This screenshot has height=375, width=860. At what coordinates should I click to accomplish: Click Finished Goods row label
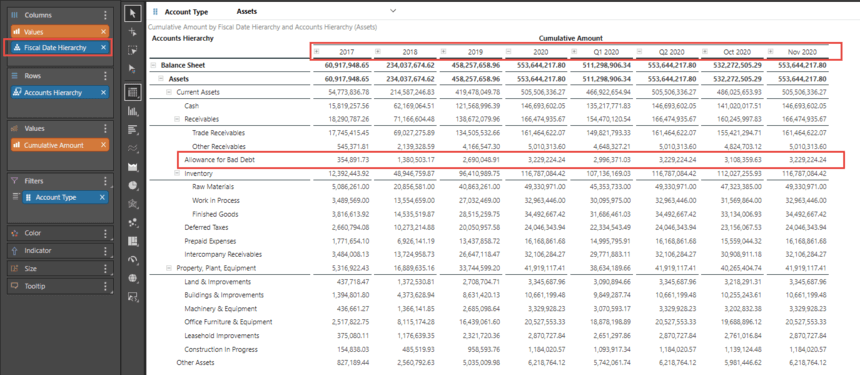(x=216, y=214)
